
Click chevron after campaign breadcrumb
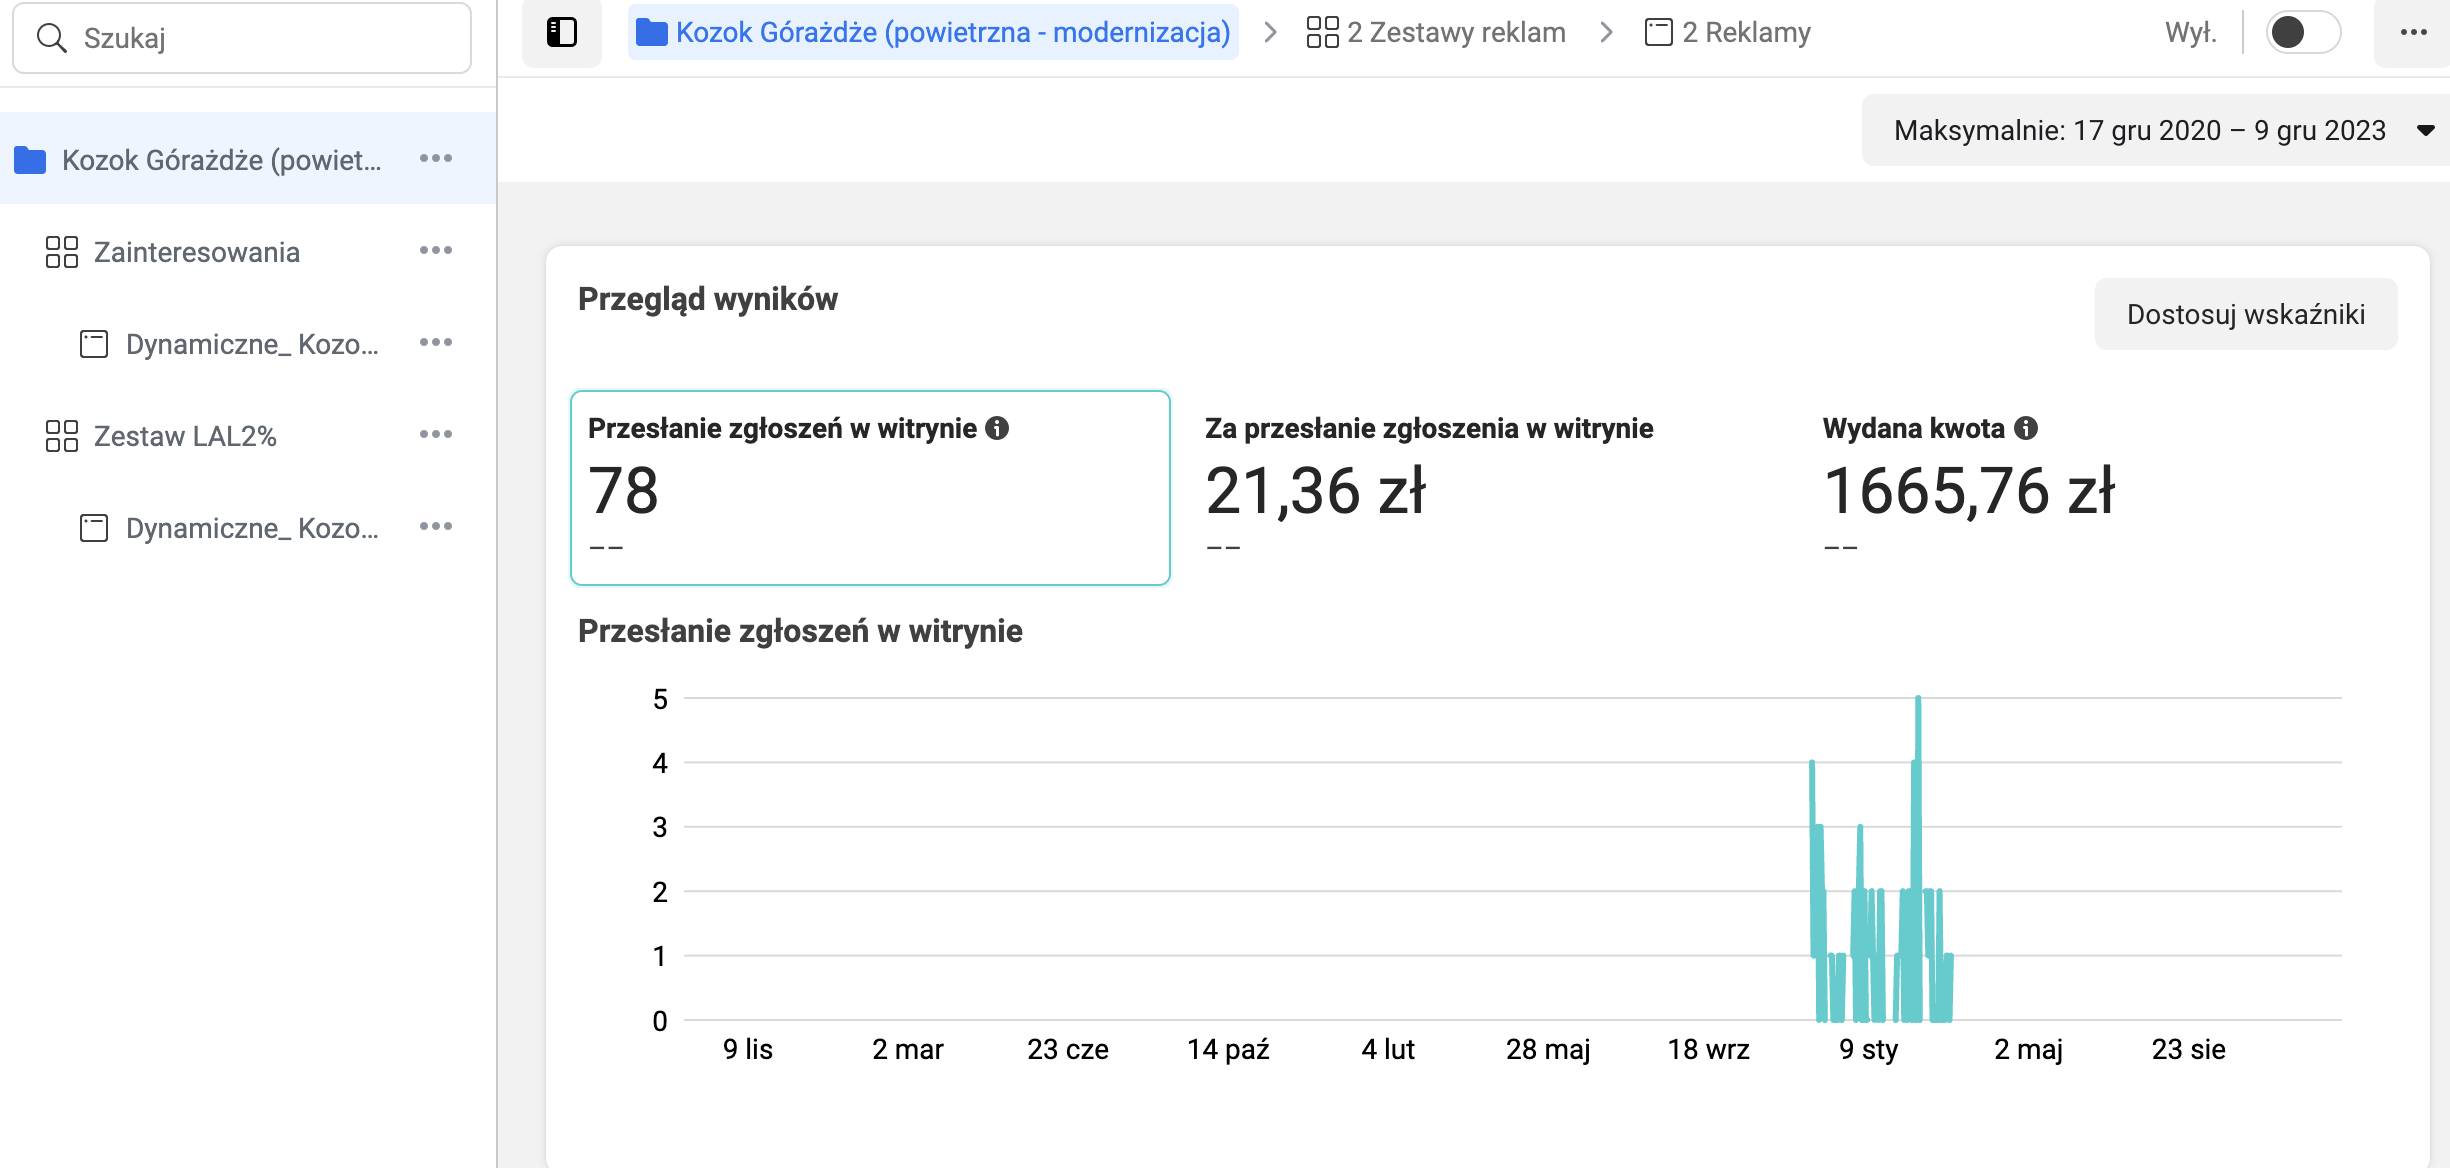pos(1271,32)
